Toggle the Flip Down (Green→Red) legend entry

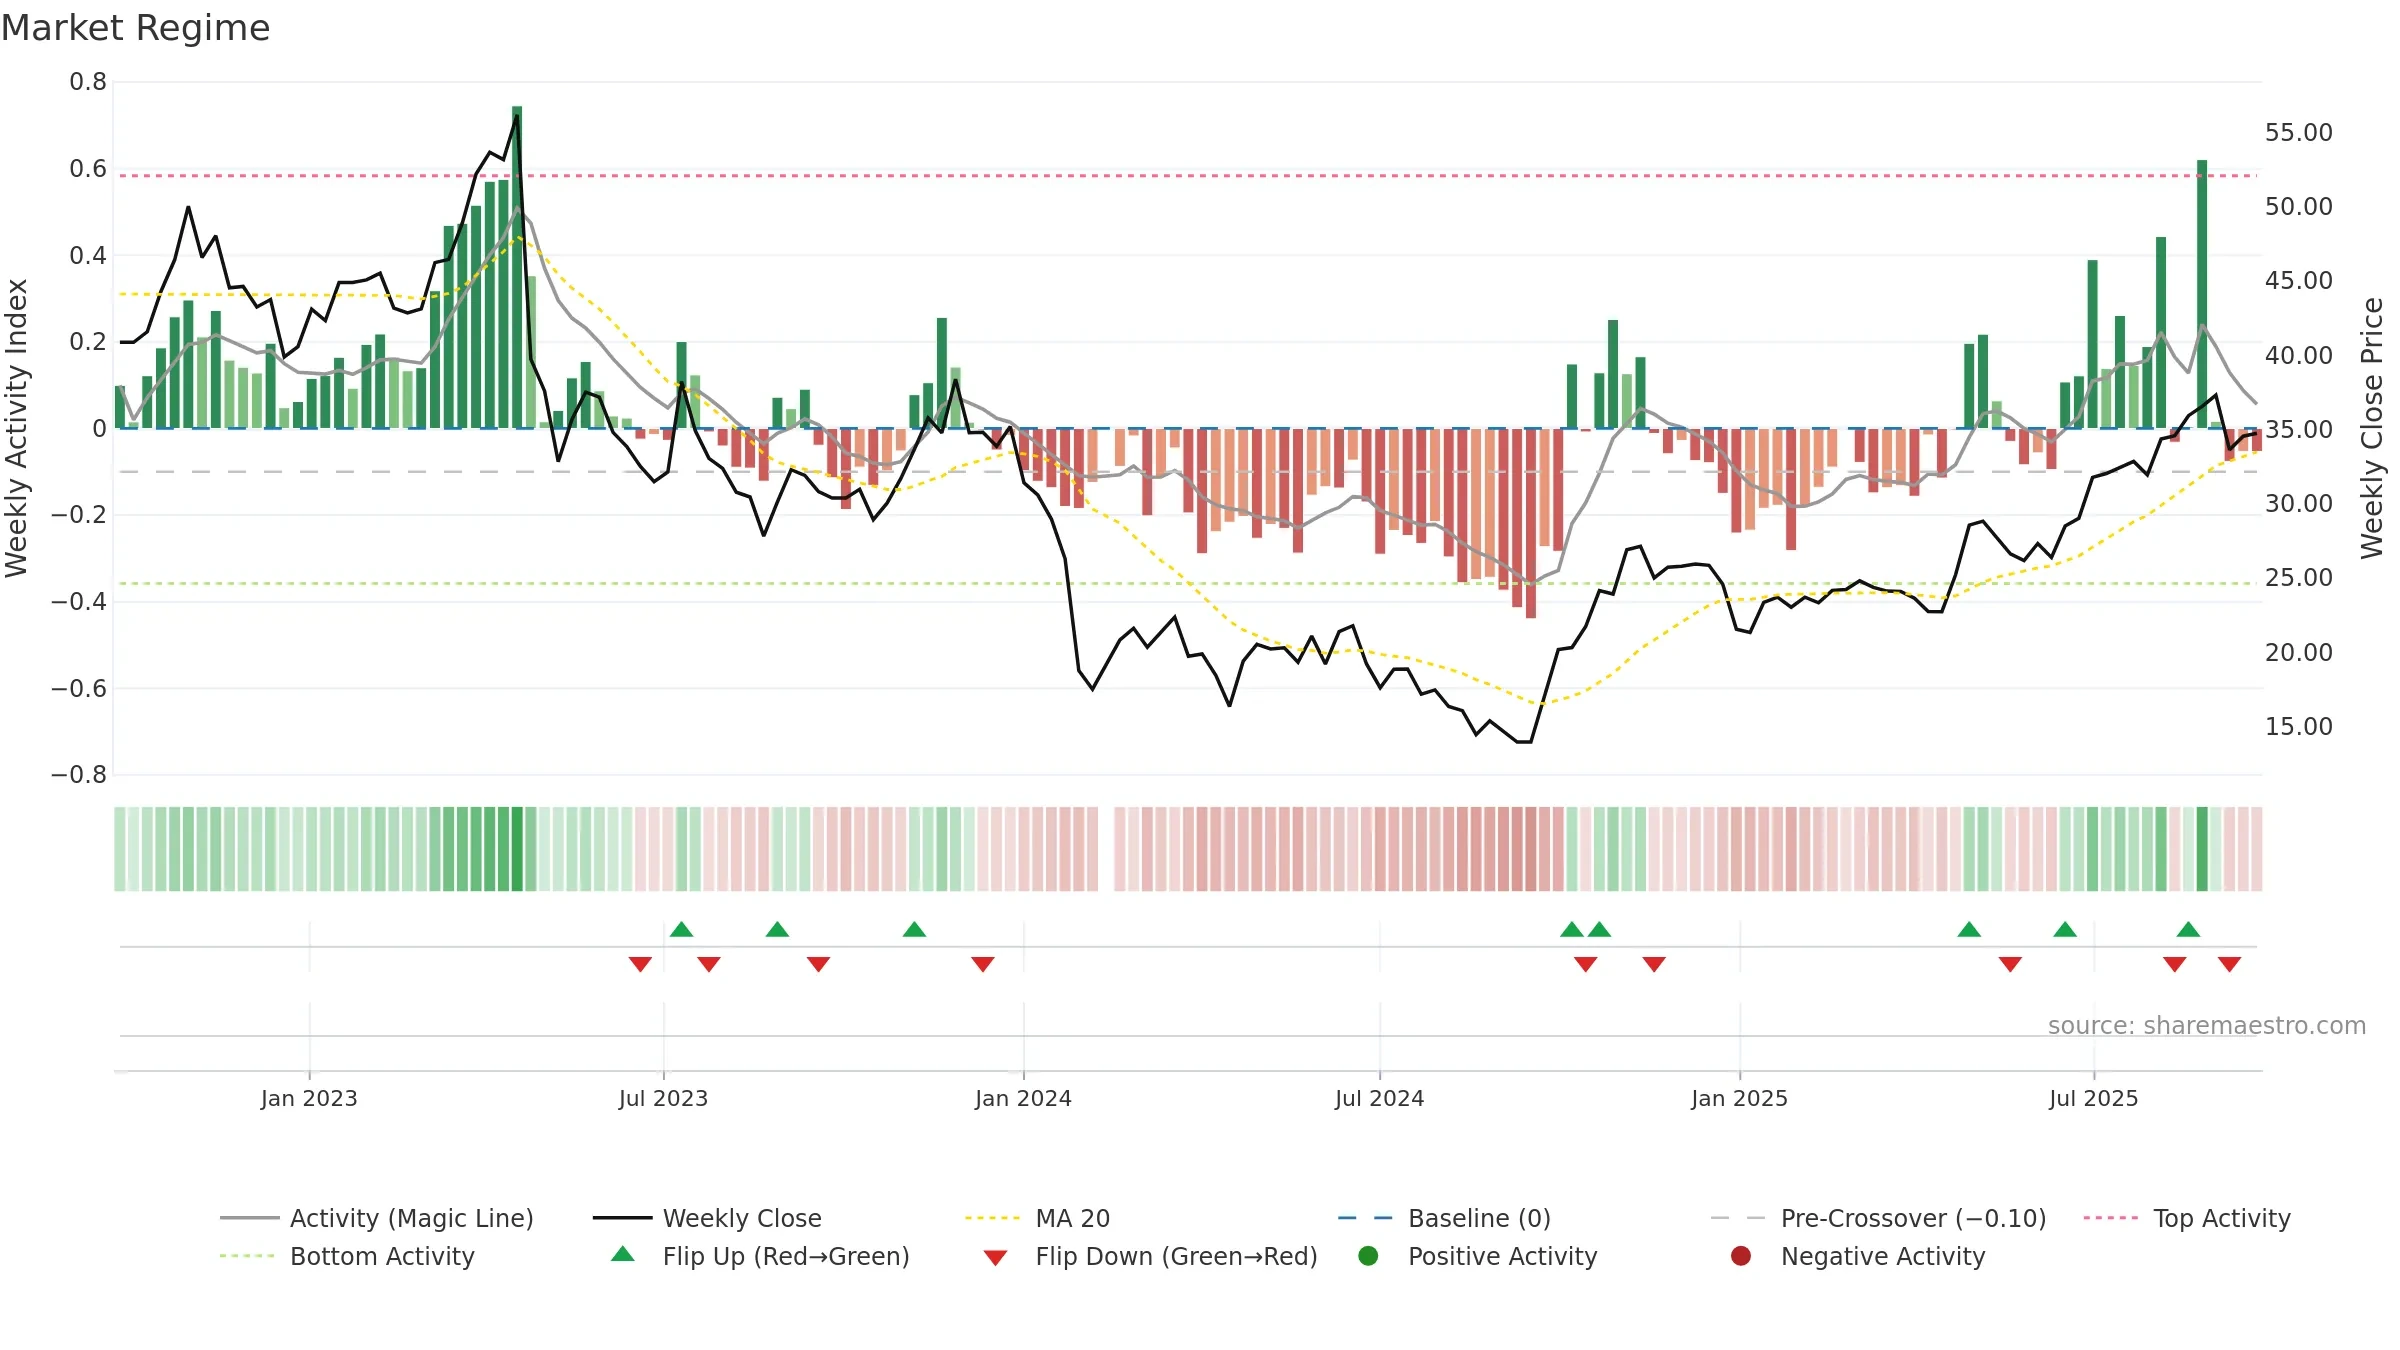pos(1150,1256)
